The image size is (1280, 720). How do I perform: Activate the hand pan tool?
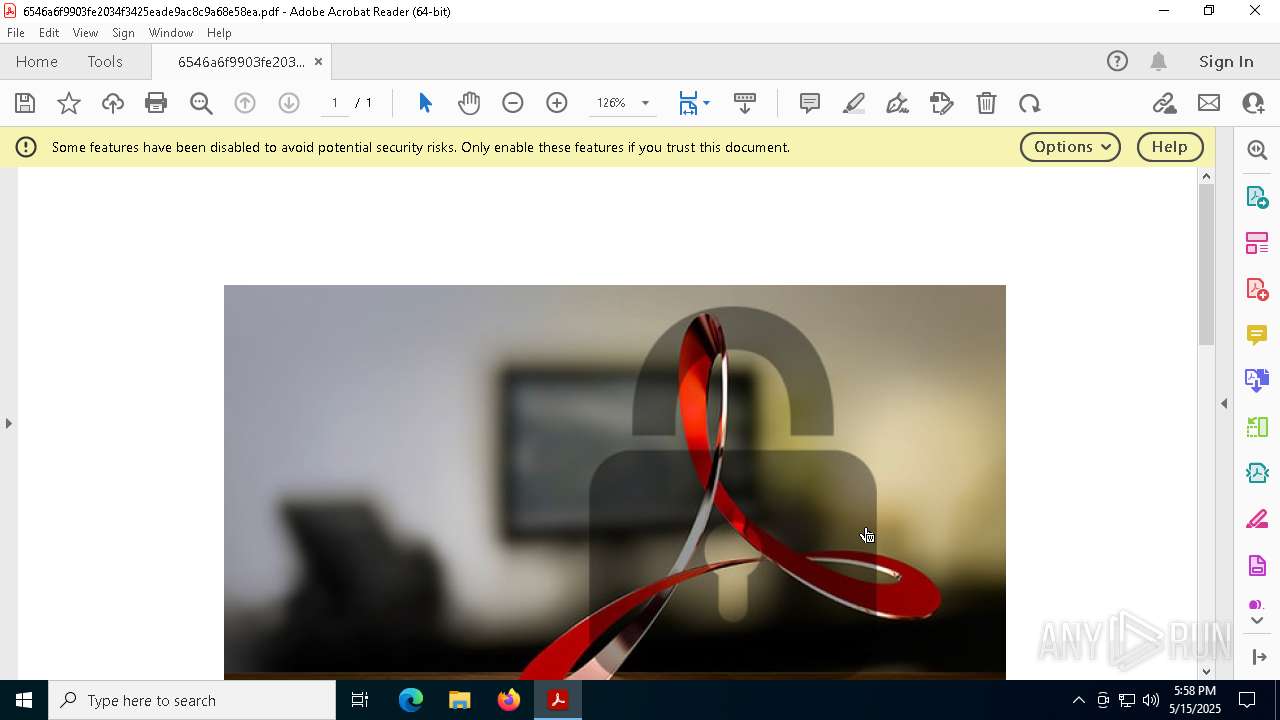pos(469,103)
